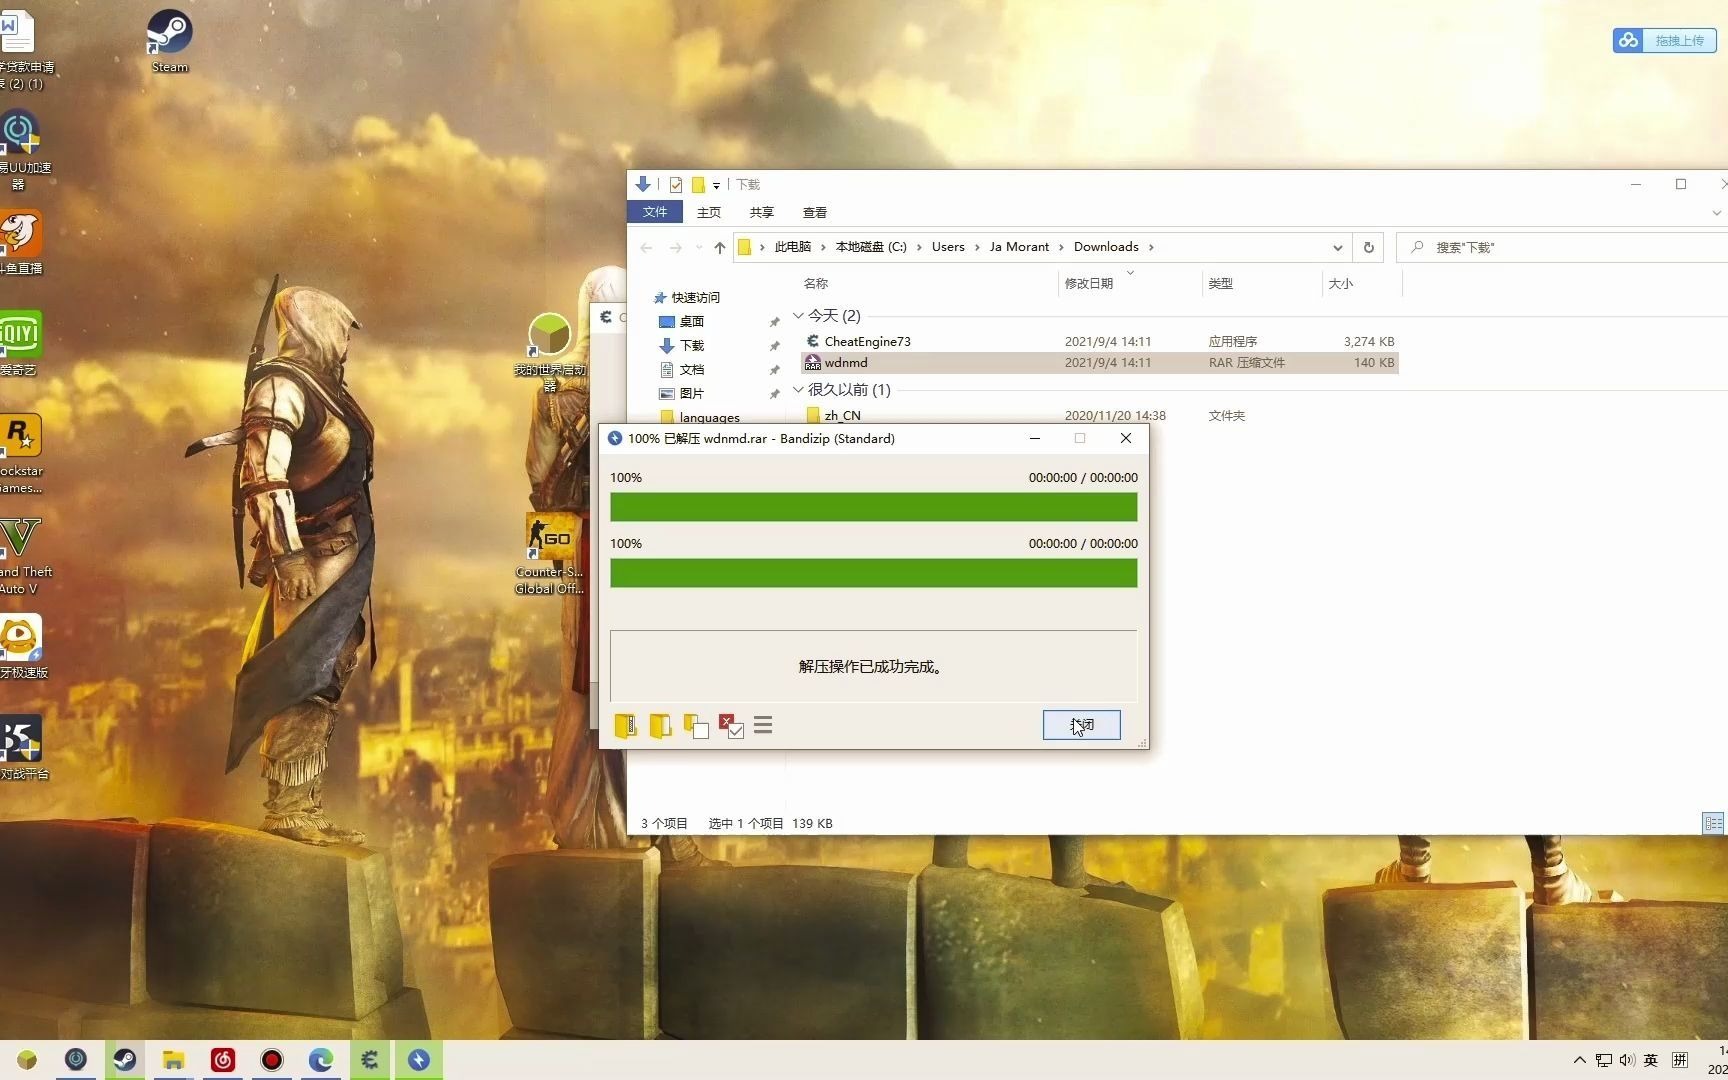This screenshot has width=1728, height=1080.
Task: Launch the Grand Theft Auto V shortcut
Action: tap(22, 555)
